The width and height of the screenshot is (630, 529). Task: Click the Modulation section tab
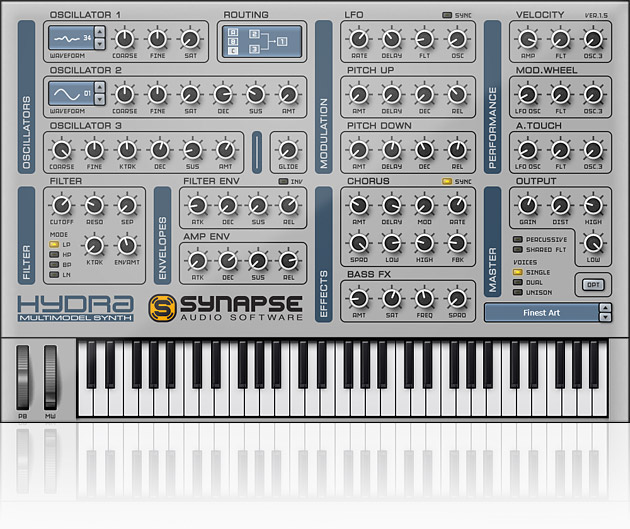[x=323, y=97]
